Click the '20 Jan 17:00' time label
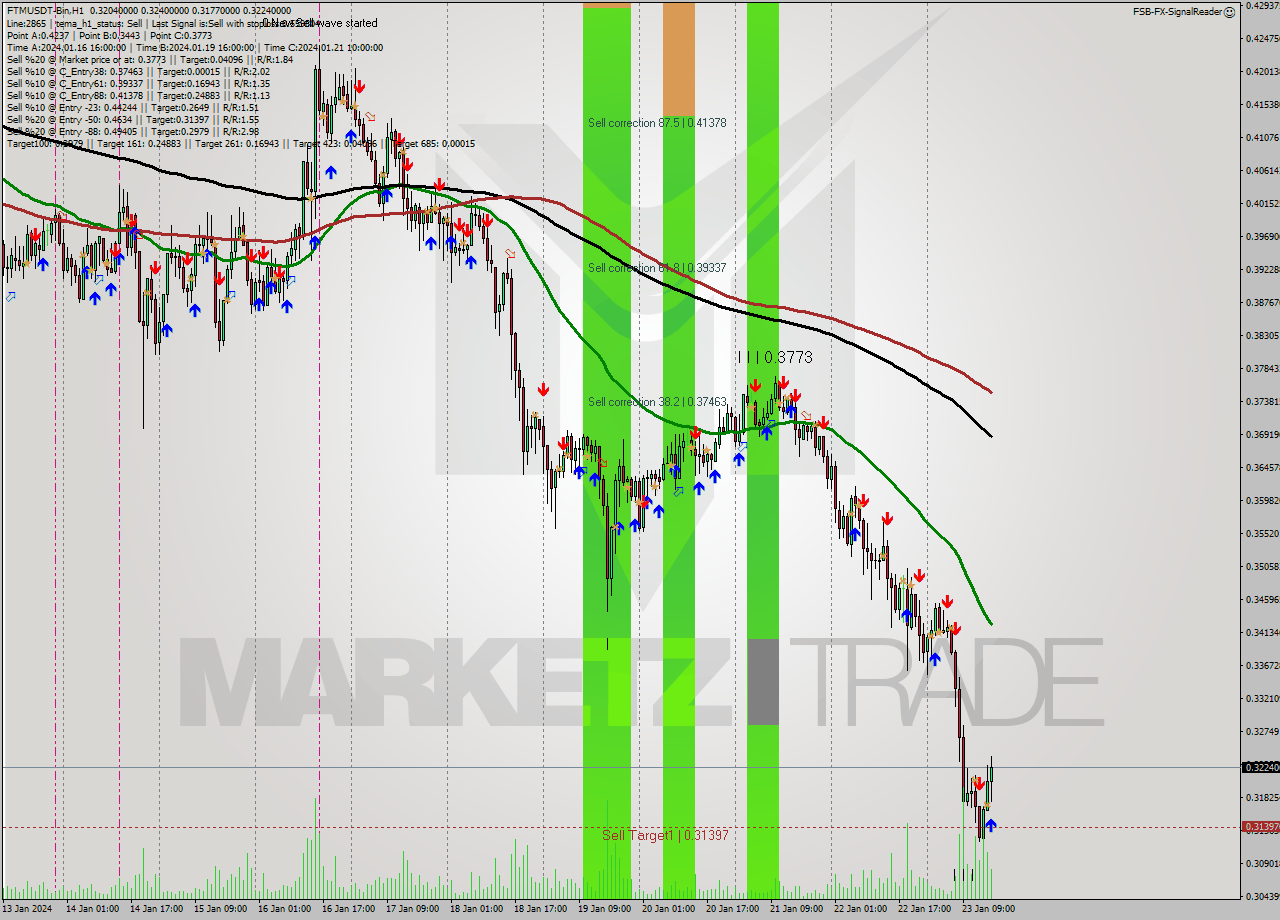 tap(732, 909)
